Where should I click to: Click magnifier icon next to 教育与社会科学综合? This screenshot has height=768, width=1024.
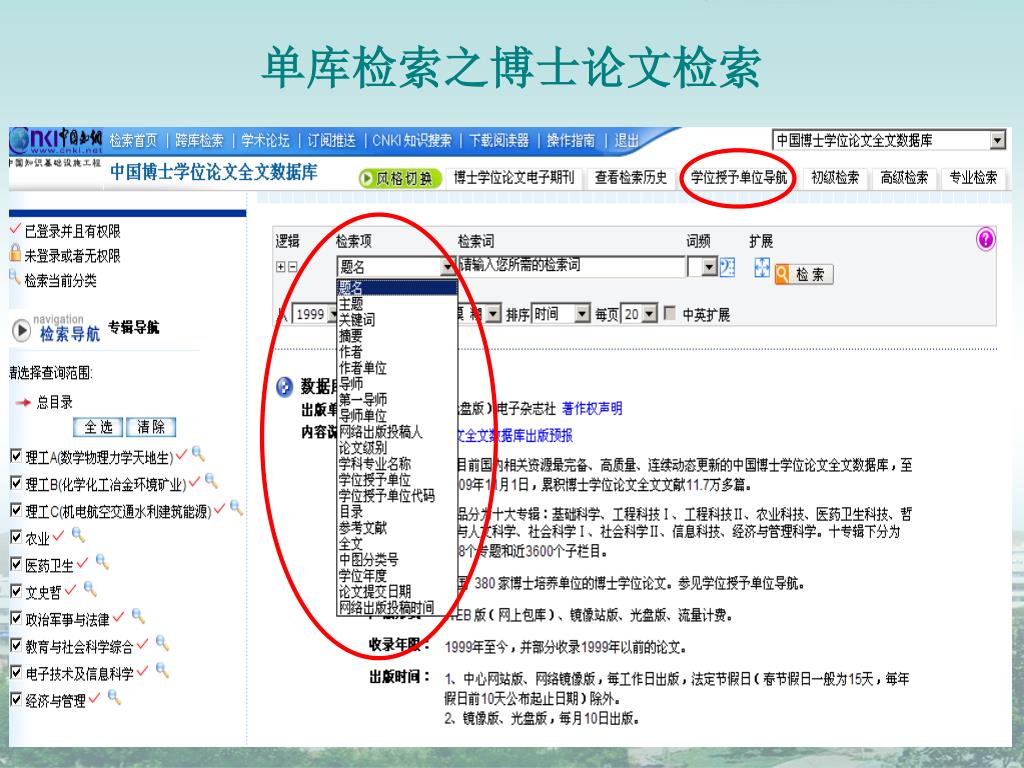pos(163,643)
